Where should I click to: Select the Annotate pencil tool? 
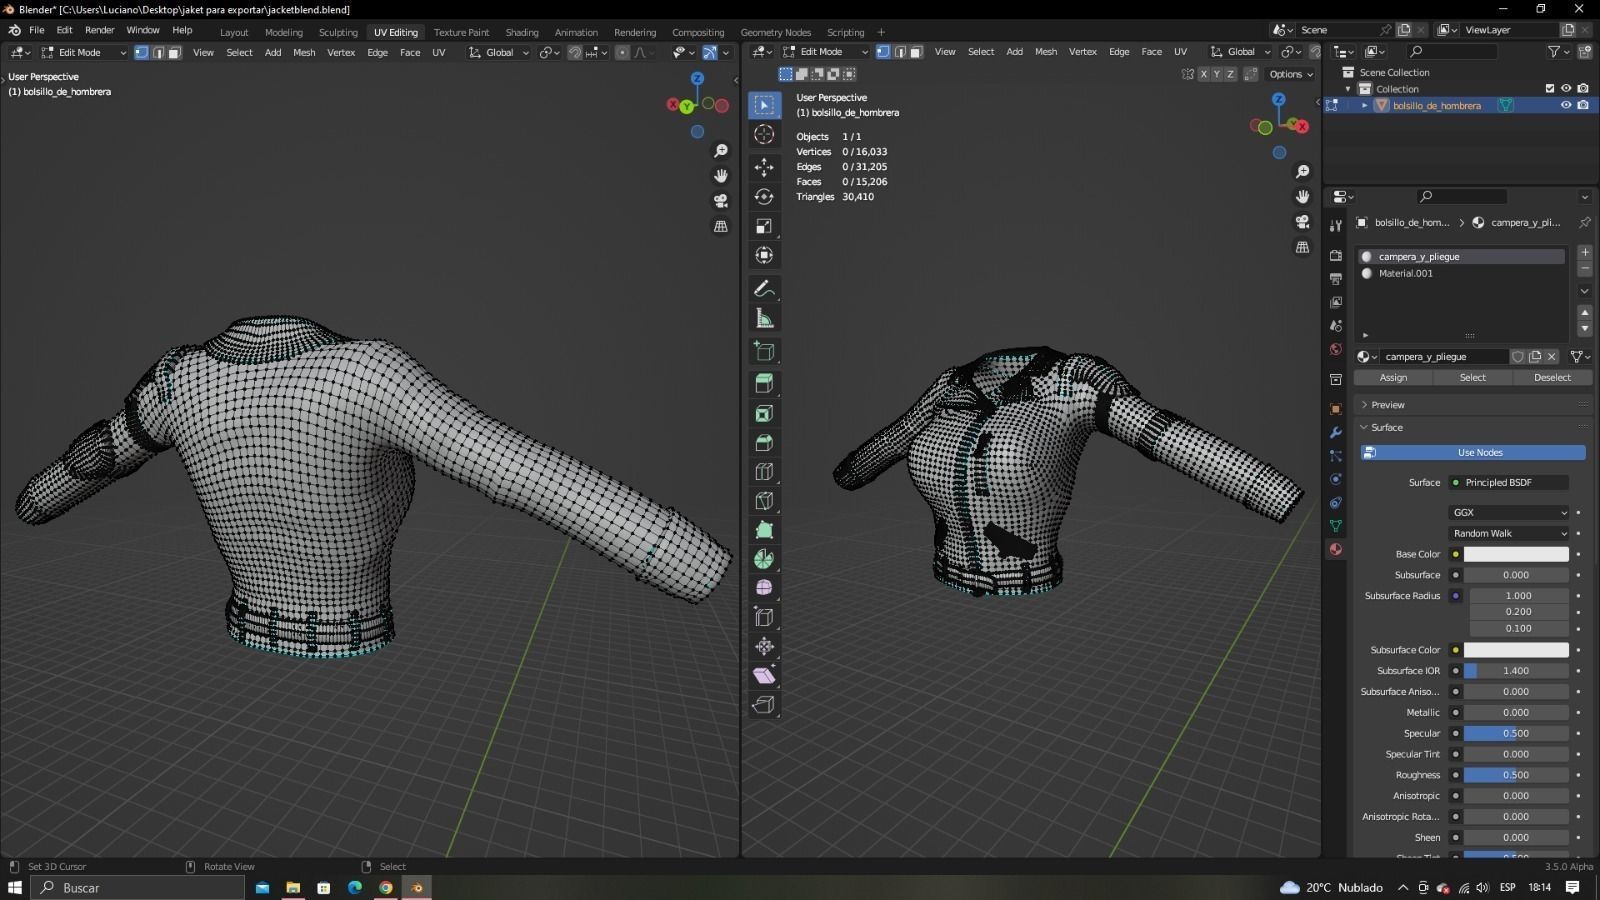coord(764,288)
